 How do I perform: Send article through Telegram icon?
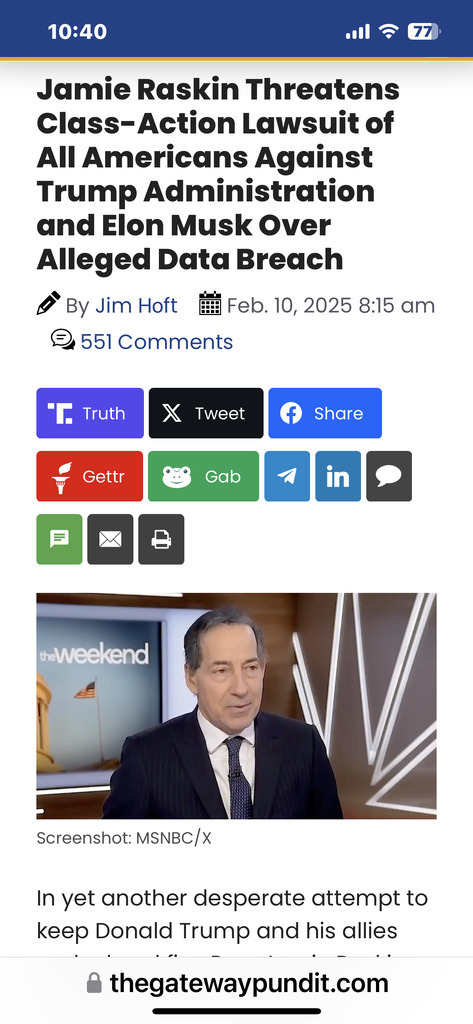click(287, 476)
